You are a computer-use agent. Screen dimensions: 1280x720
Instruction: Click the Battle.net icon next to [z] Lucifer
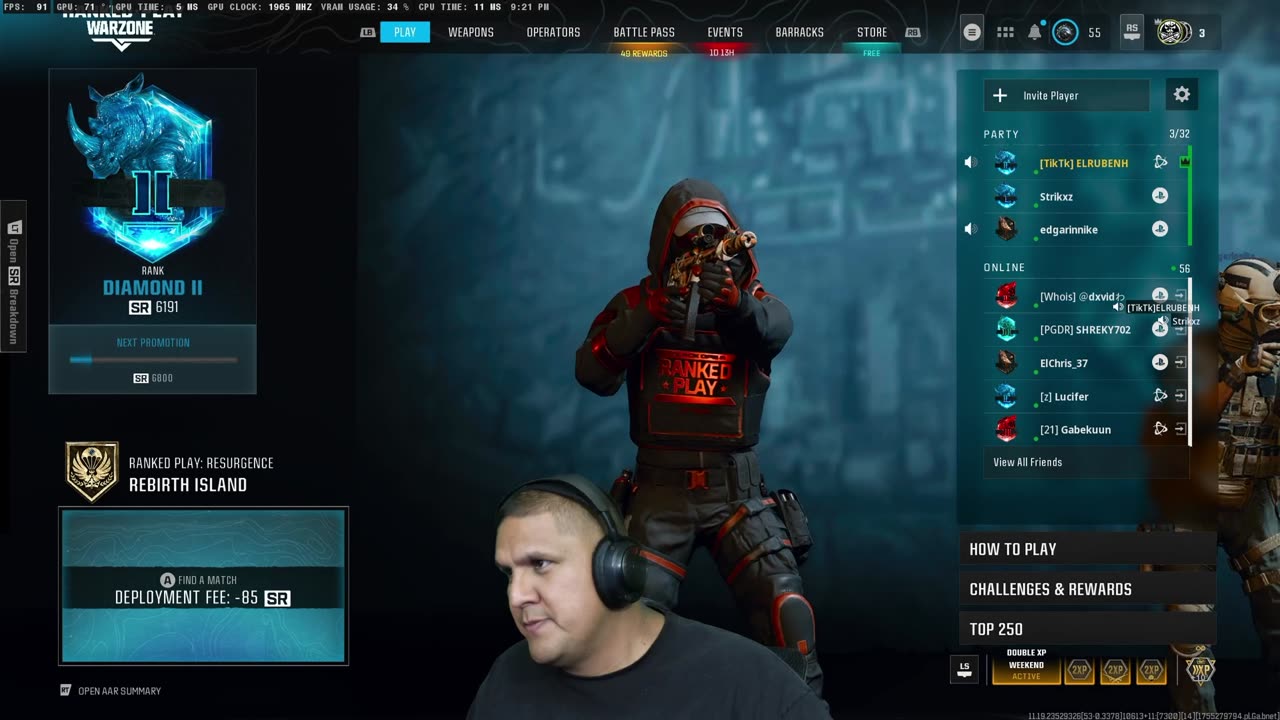pos(1160,396)
